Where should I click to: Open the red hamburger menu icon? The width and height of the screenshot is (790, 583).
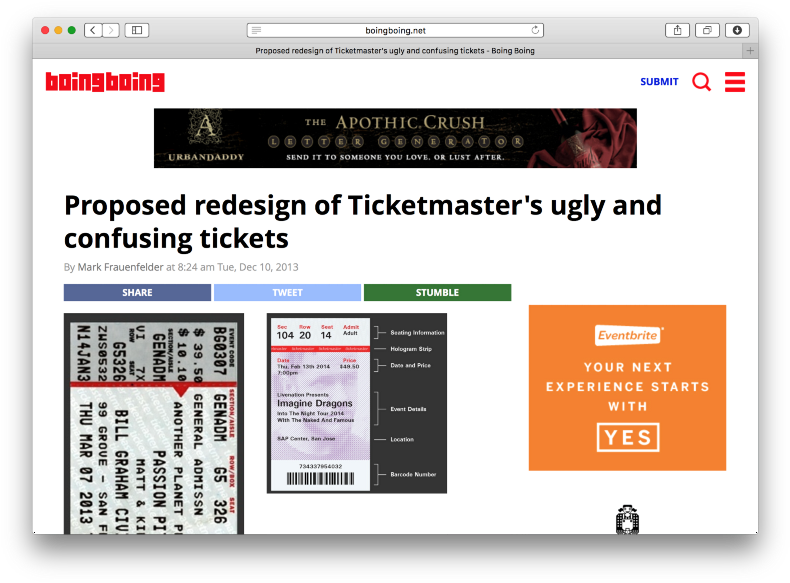tap(735, 82)
